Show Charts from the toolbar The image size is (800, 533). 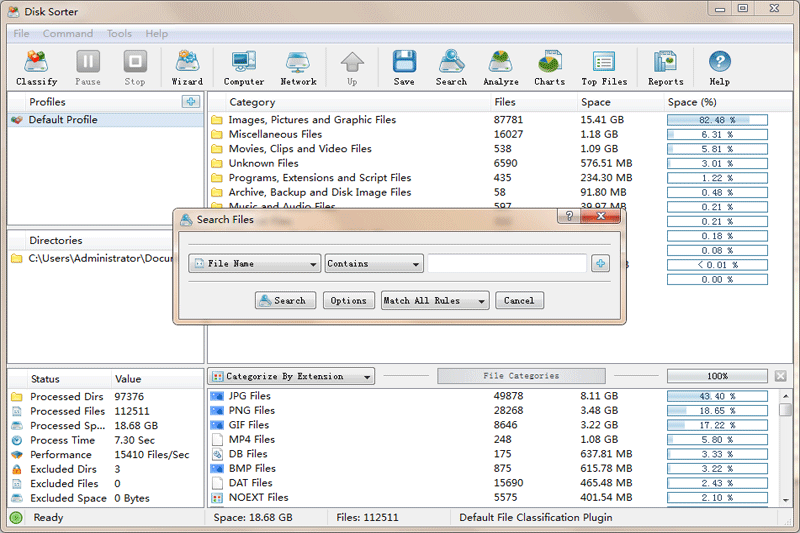pos(549,67)
